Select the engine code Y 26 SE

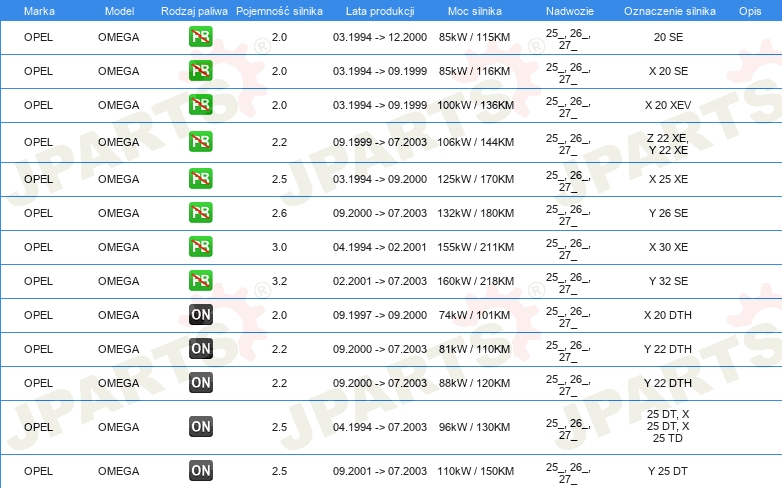tap(668, 213)
